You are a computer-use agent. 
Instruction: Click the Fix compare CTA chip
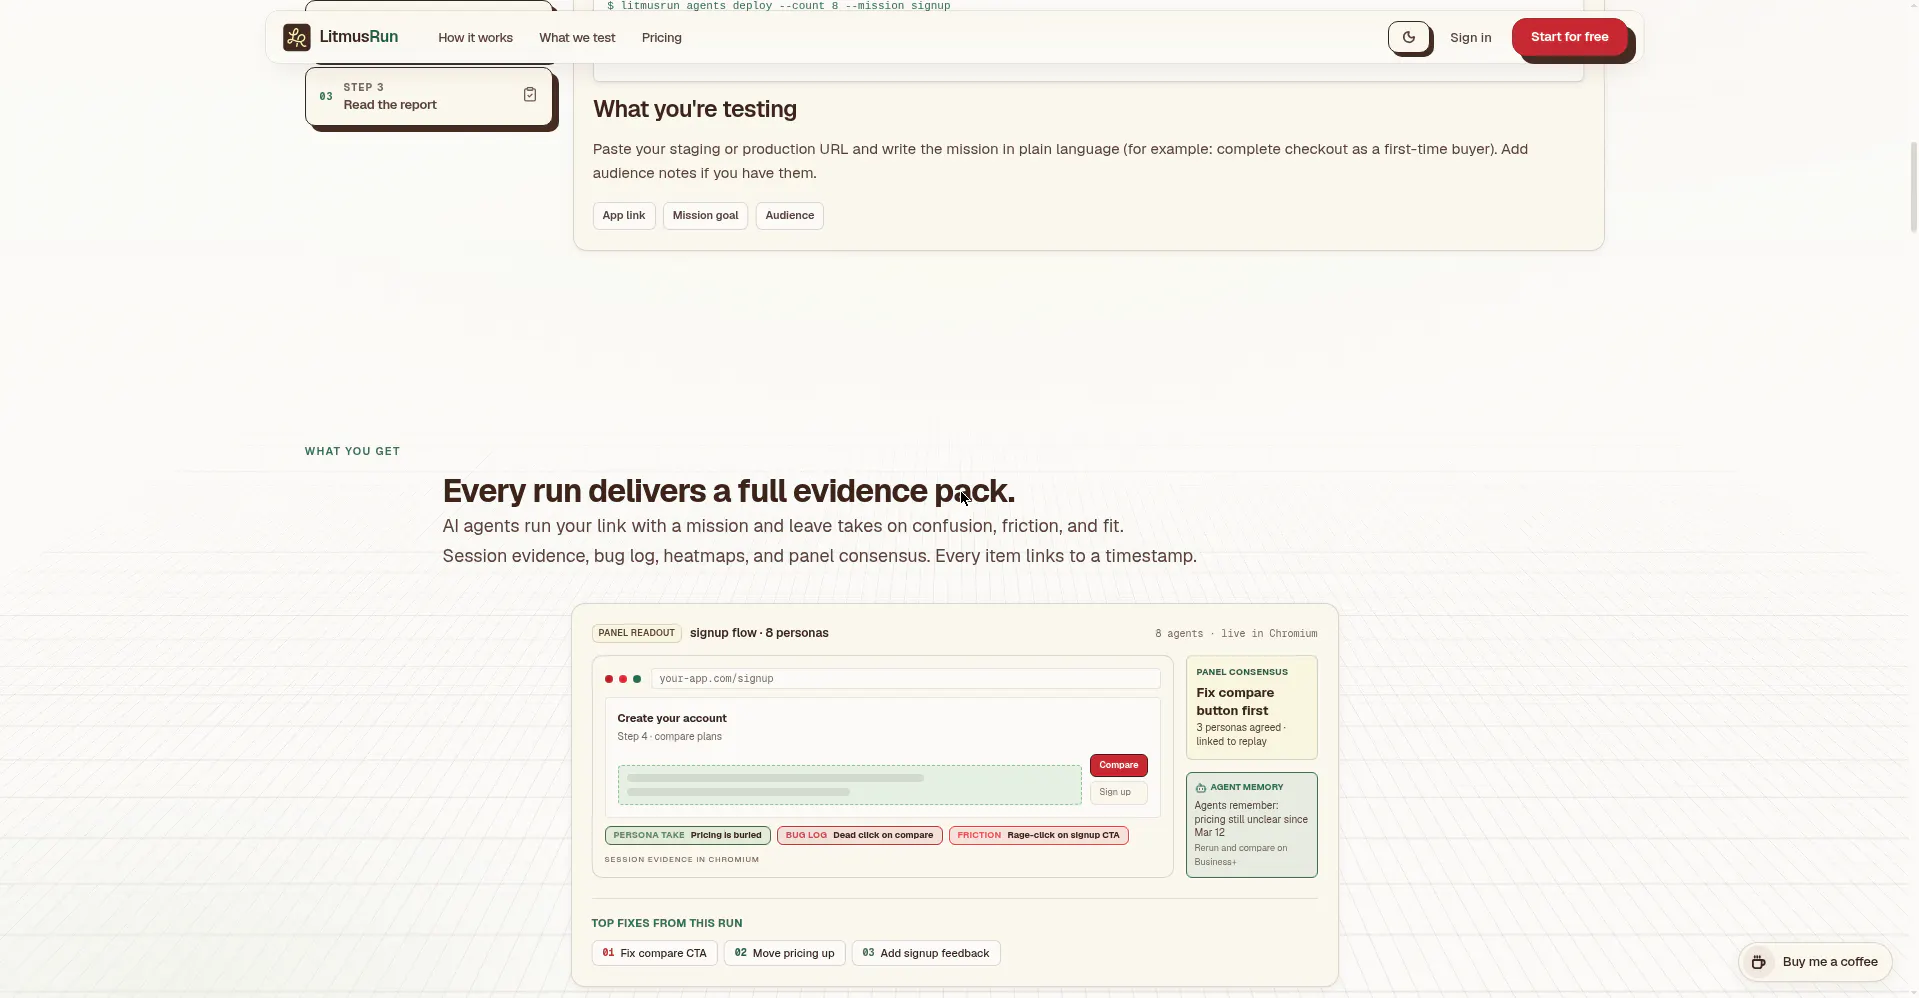[x=654, y=953]
